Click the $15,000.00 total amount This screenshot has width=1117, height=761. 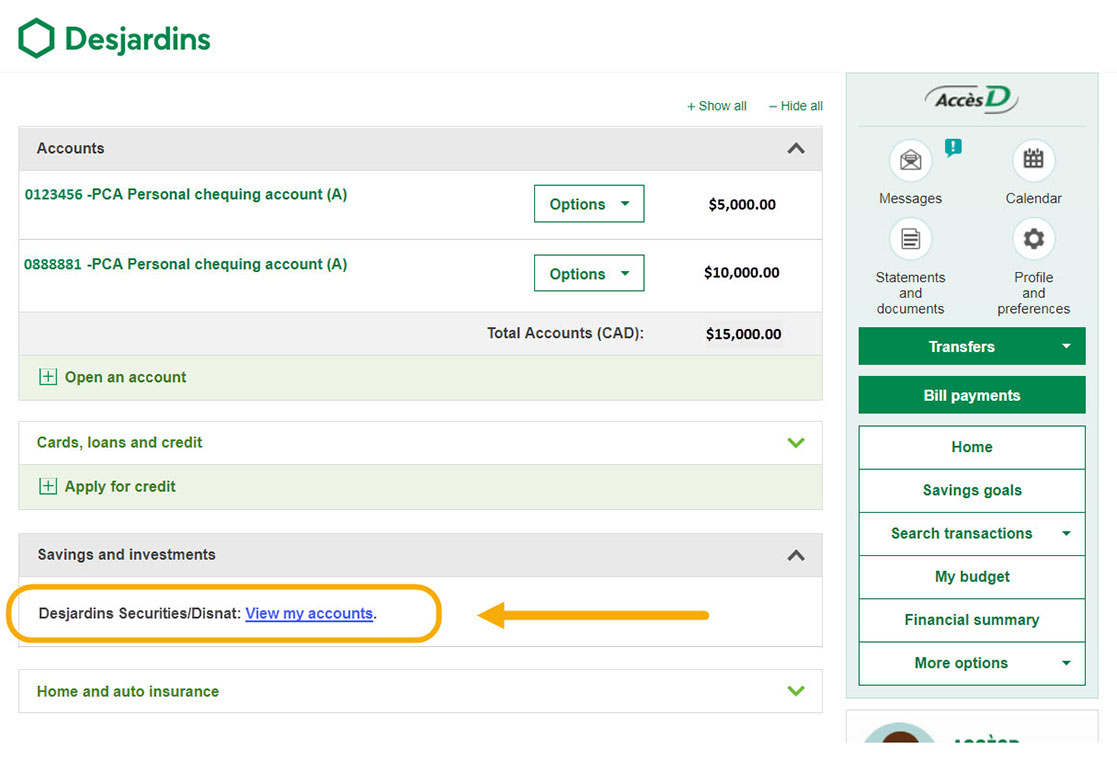click(x=743, y=333)
